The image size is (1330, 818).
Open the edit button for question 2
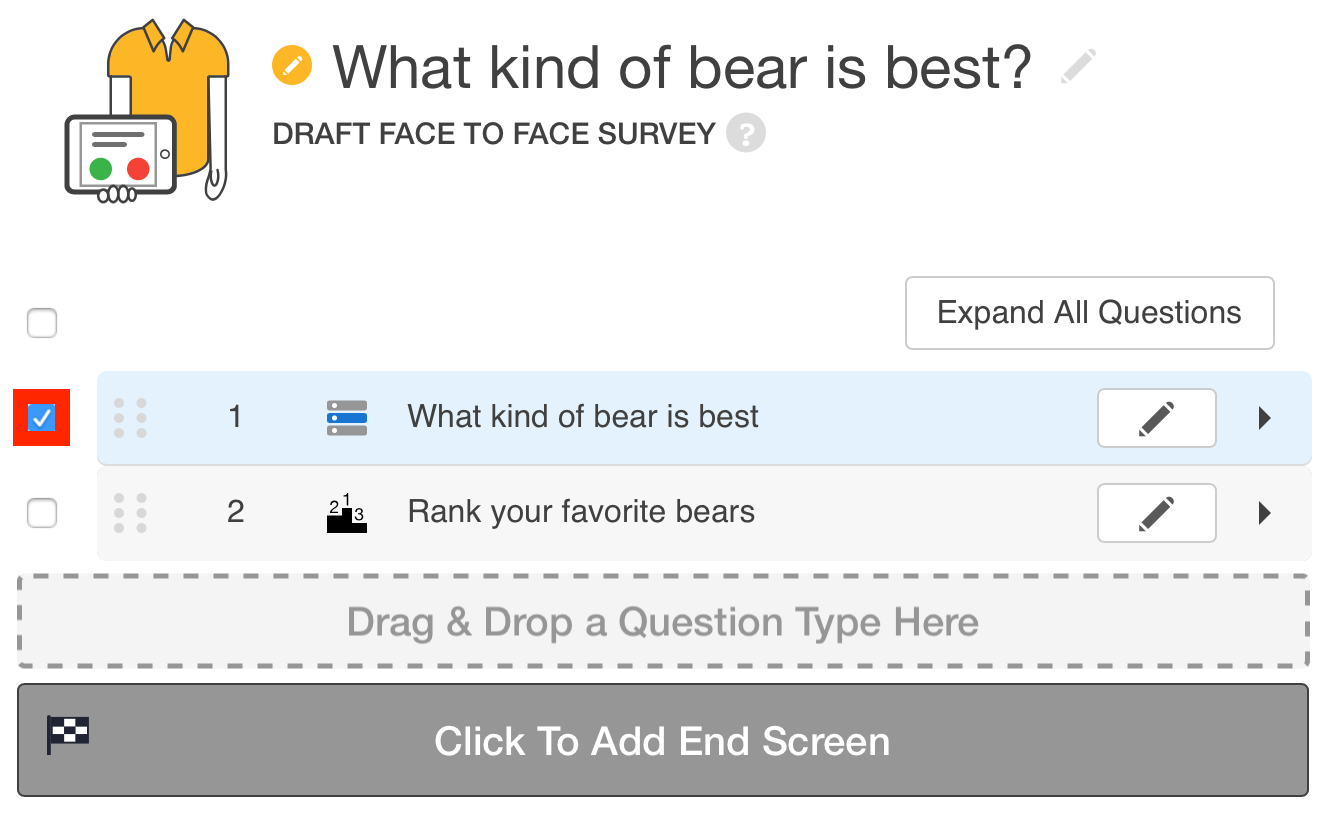point(1157,513)
